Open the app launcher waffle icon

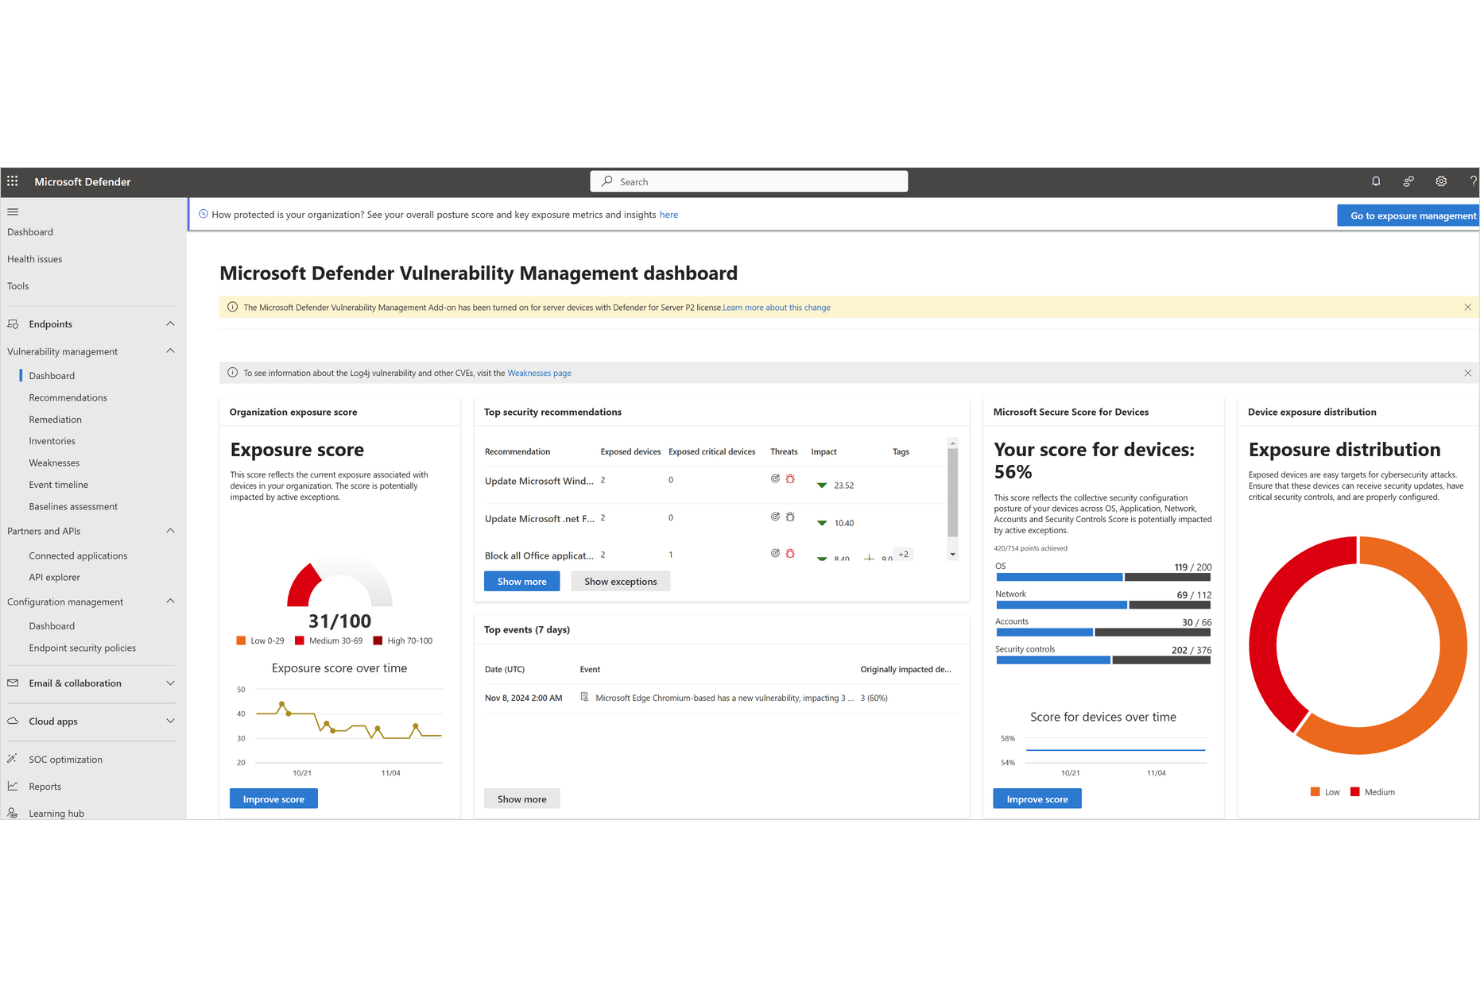tap(12, 181)
